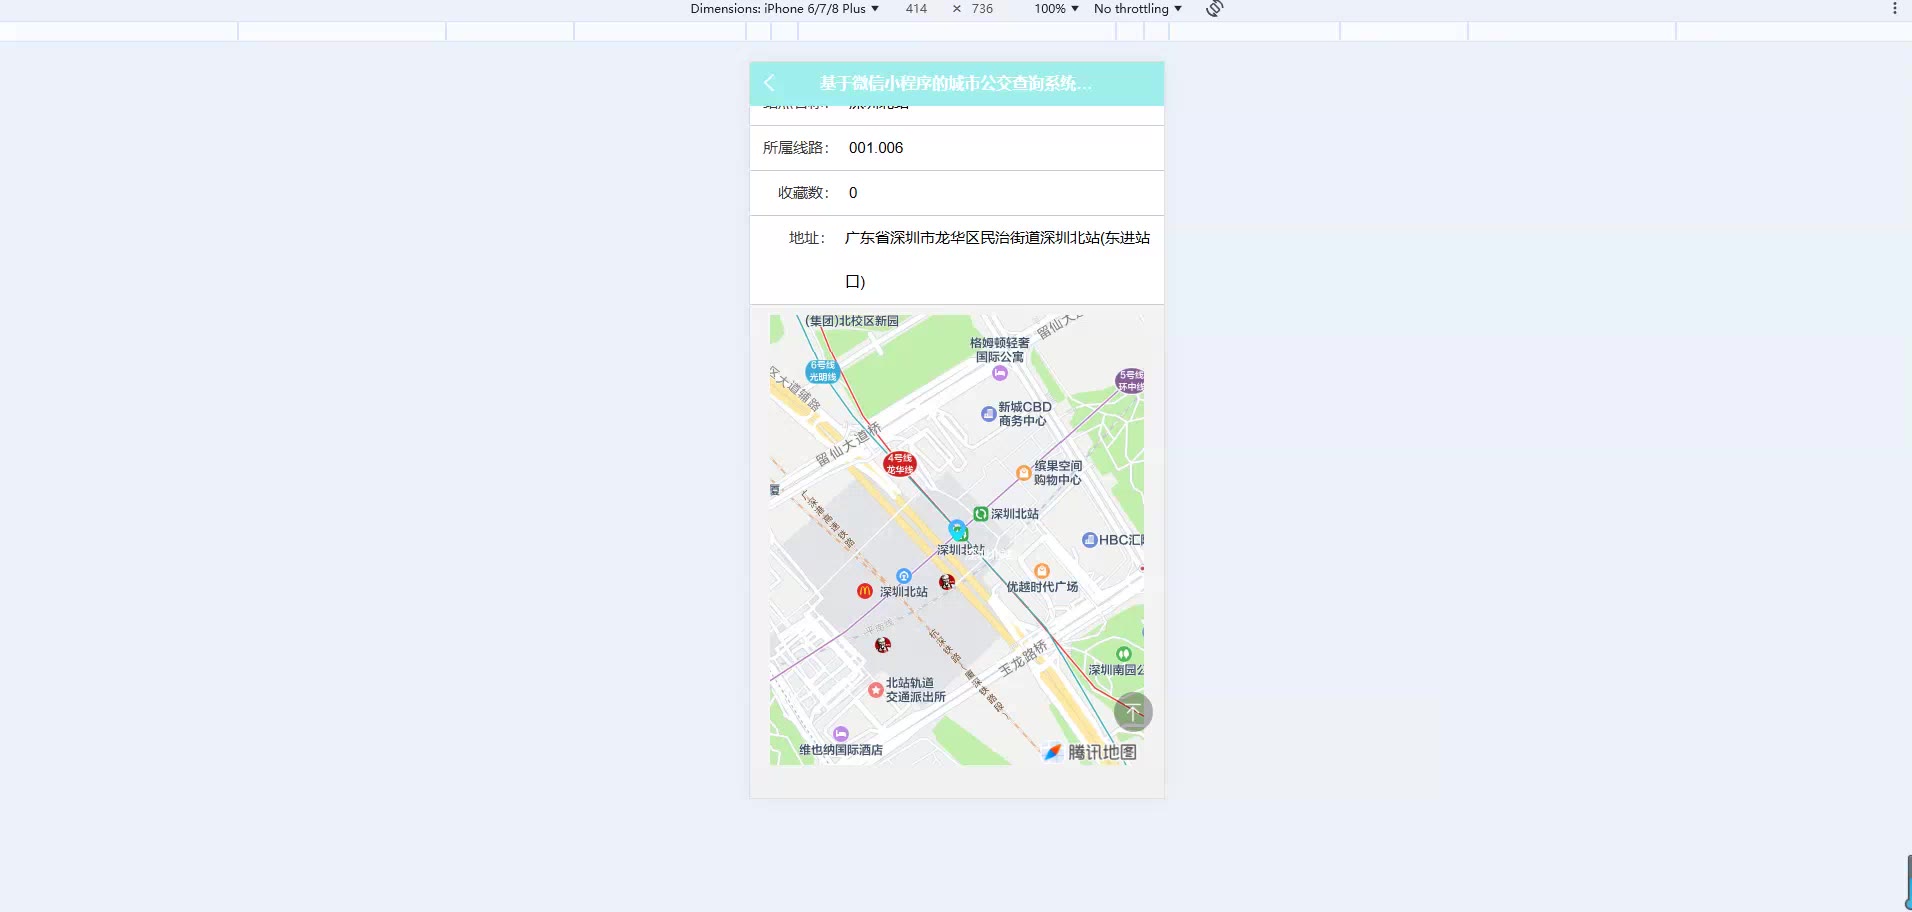The image size is (1912, 912).
Task: Tap the blue location marker at map center
Action: point(957,529)
